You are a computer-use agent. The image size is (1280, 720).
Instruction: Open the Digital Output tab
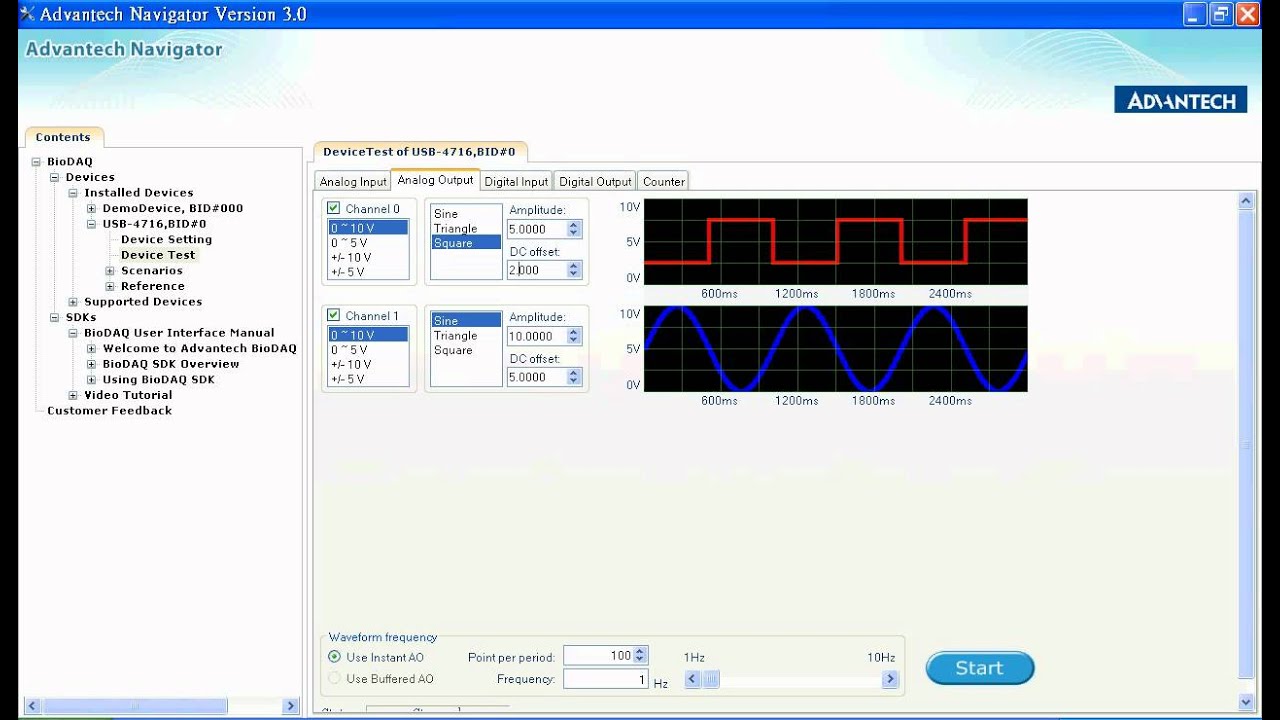(595, 182)
